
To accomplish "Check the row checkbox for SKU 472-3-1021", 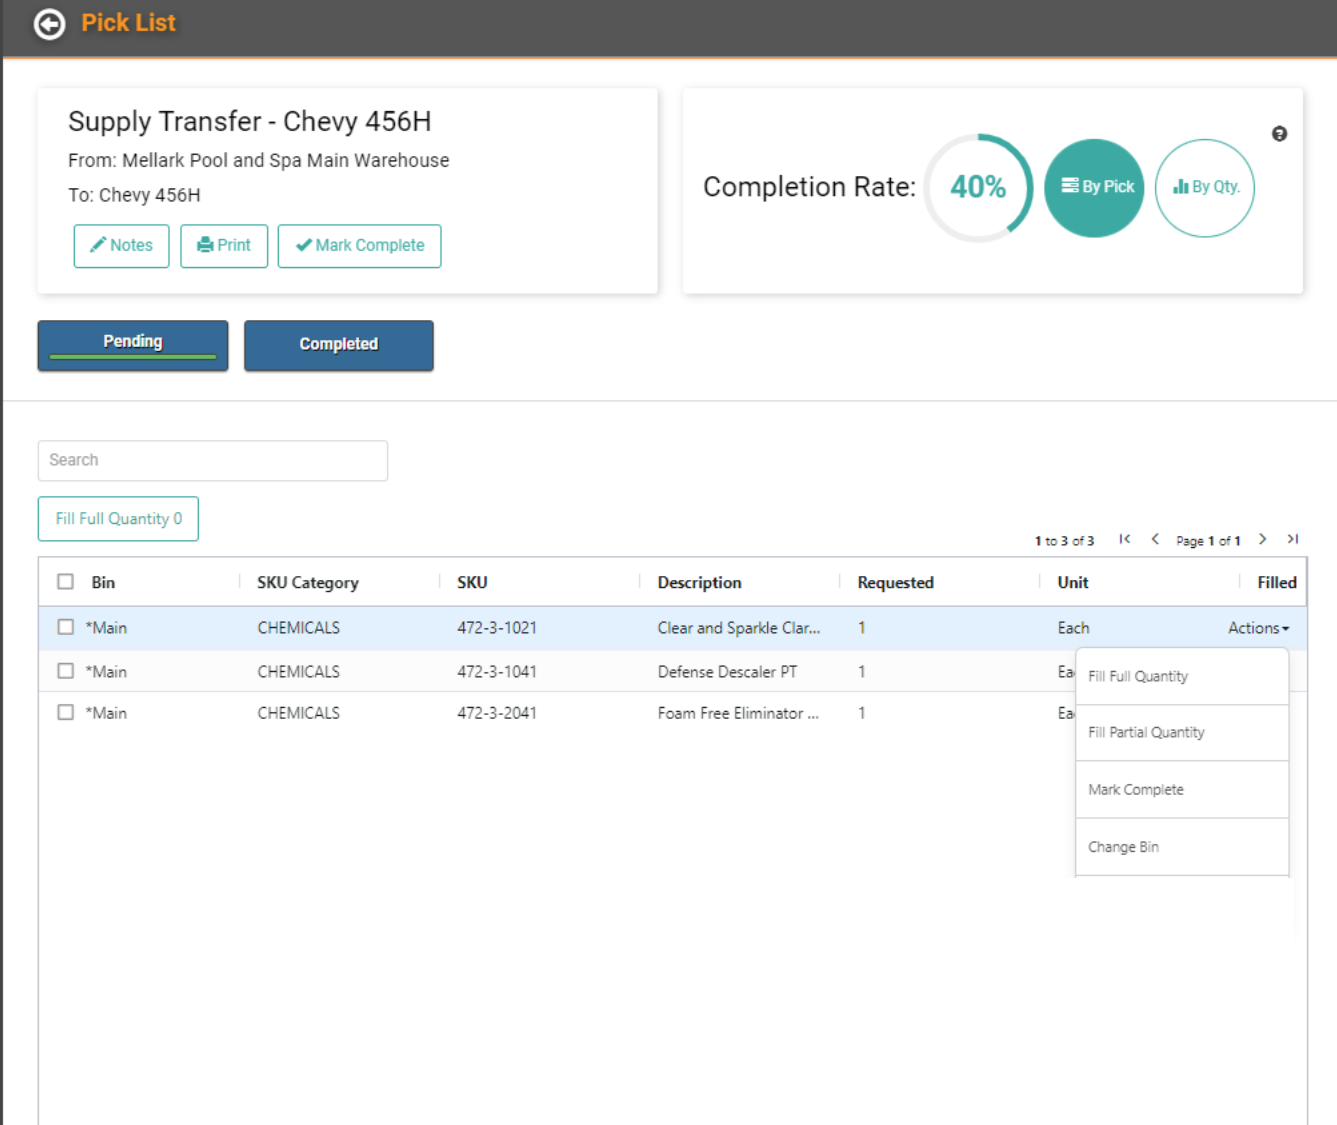I will click(65, 626).
